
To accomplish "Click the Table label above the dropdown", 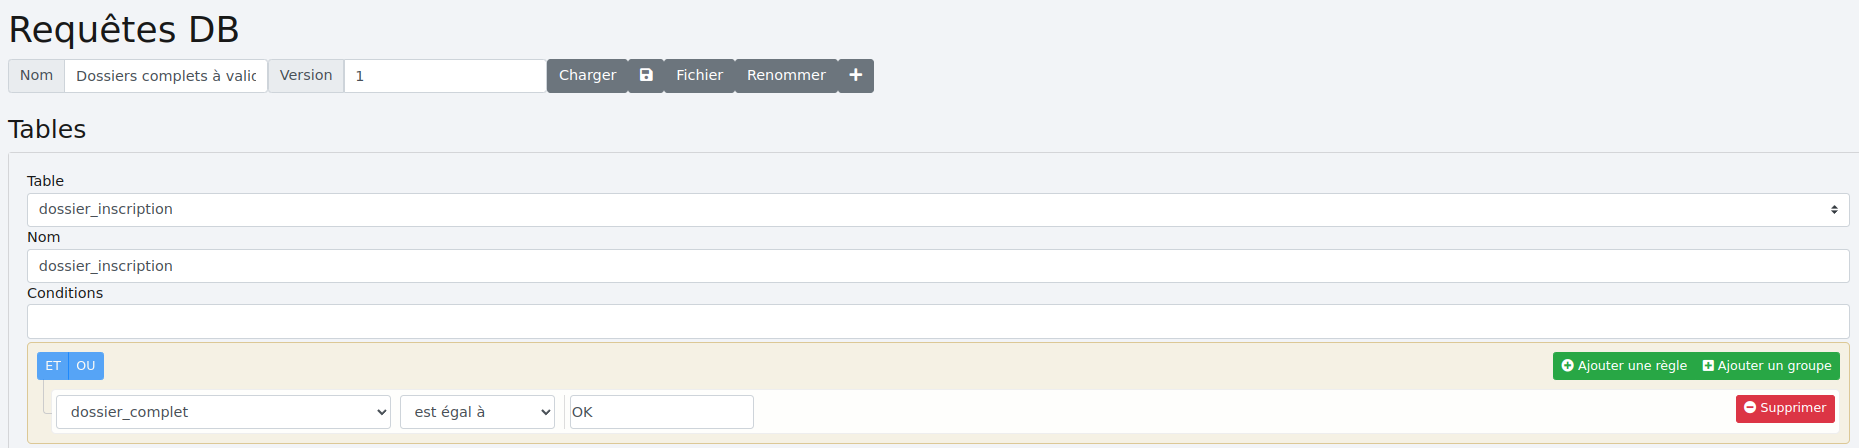I will [45, 181].
